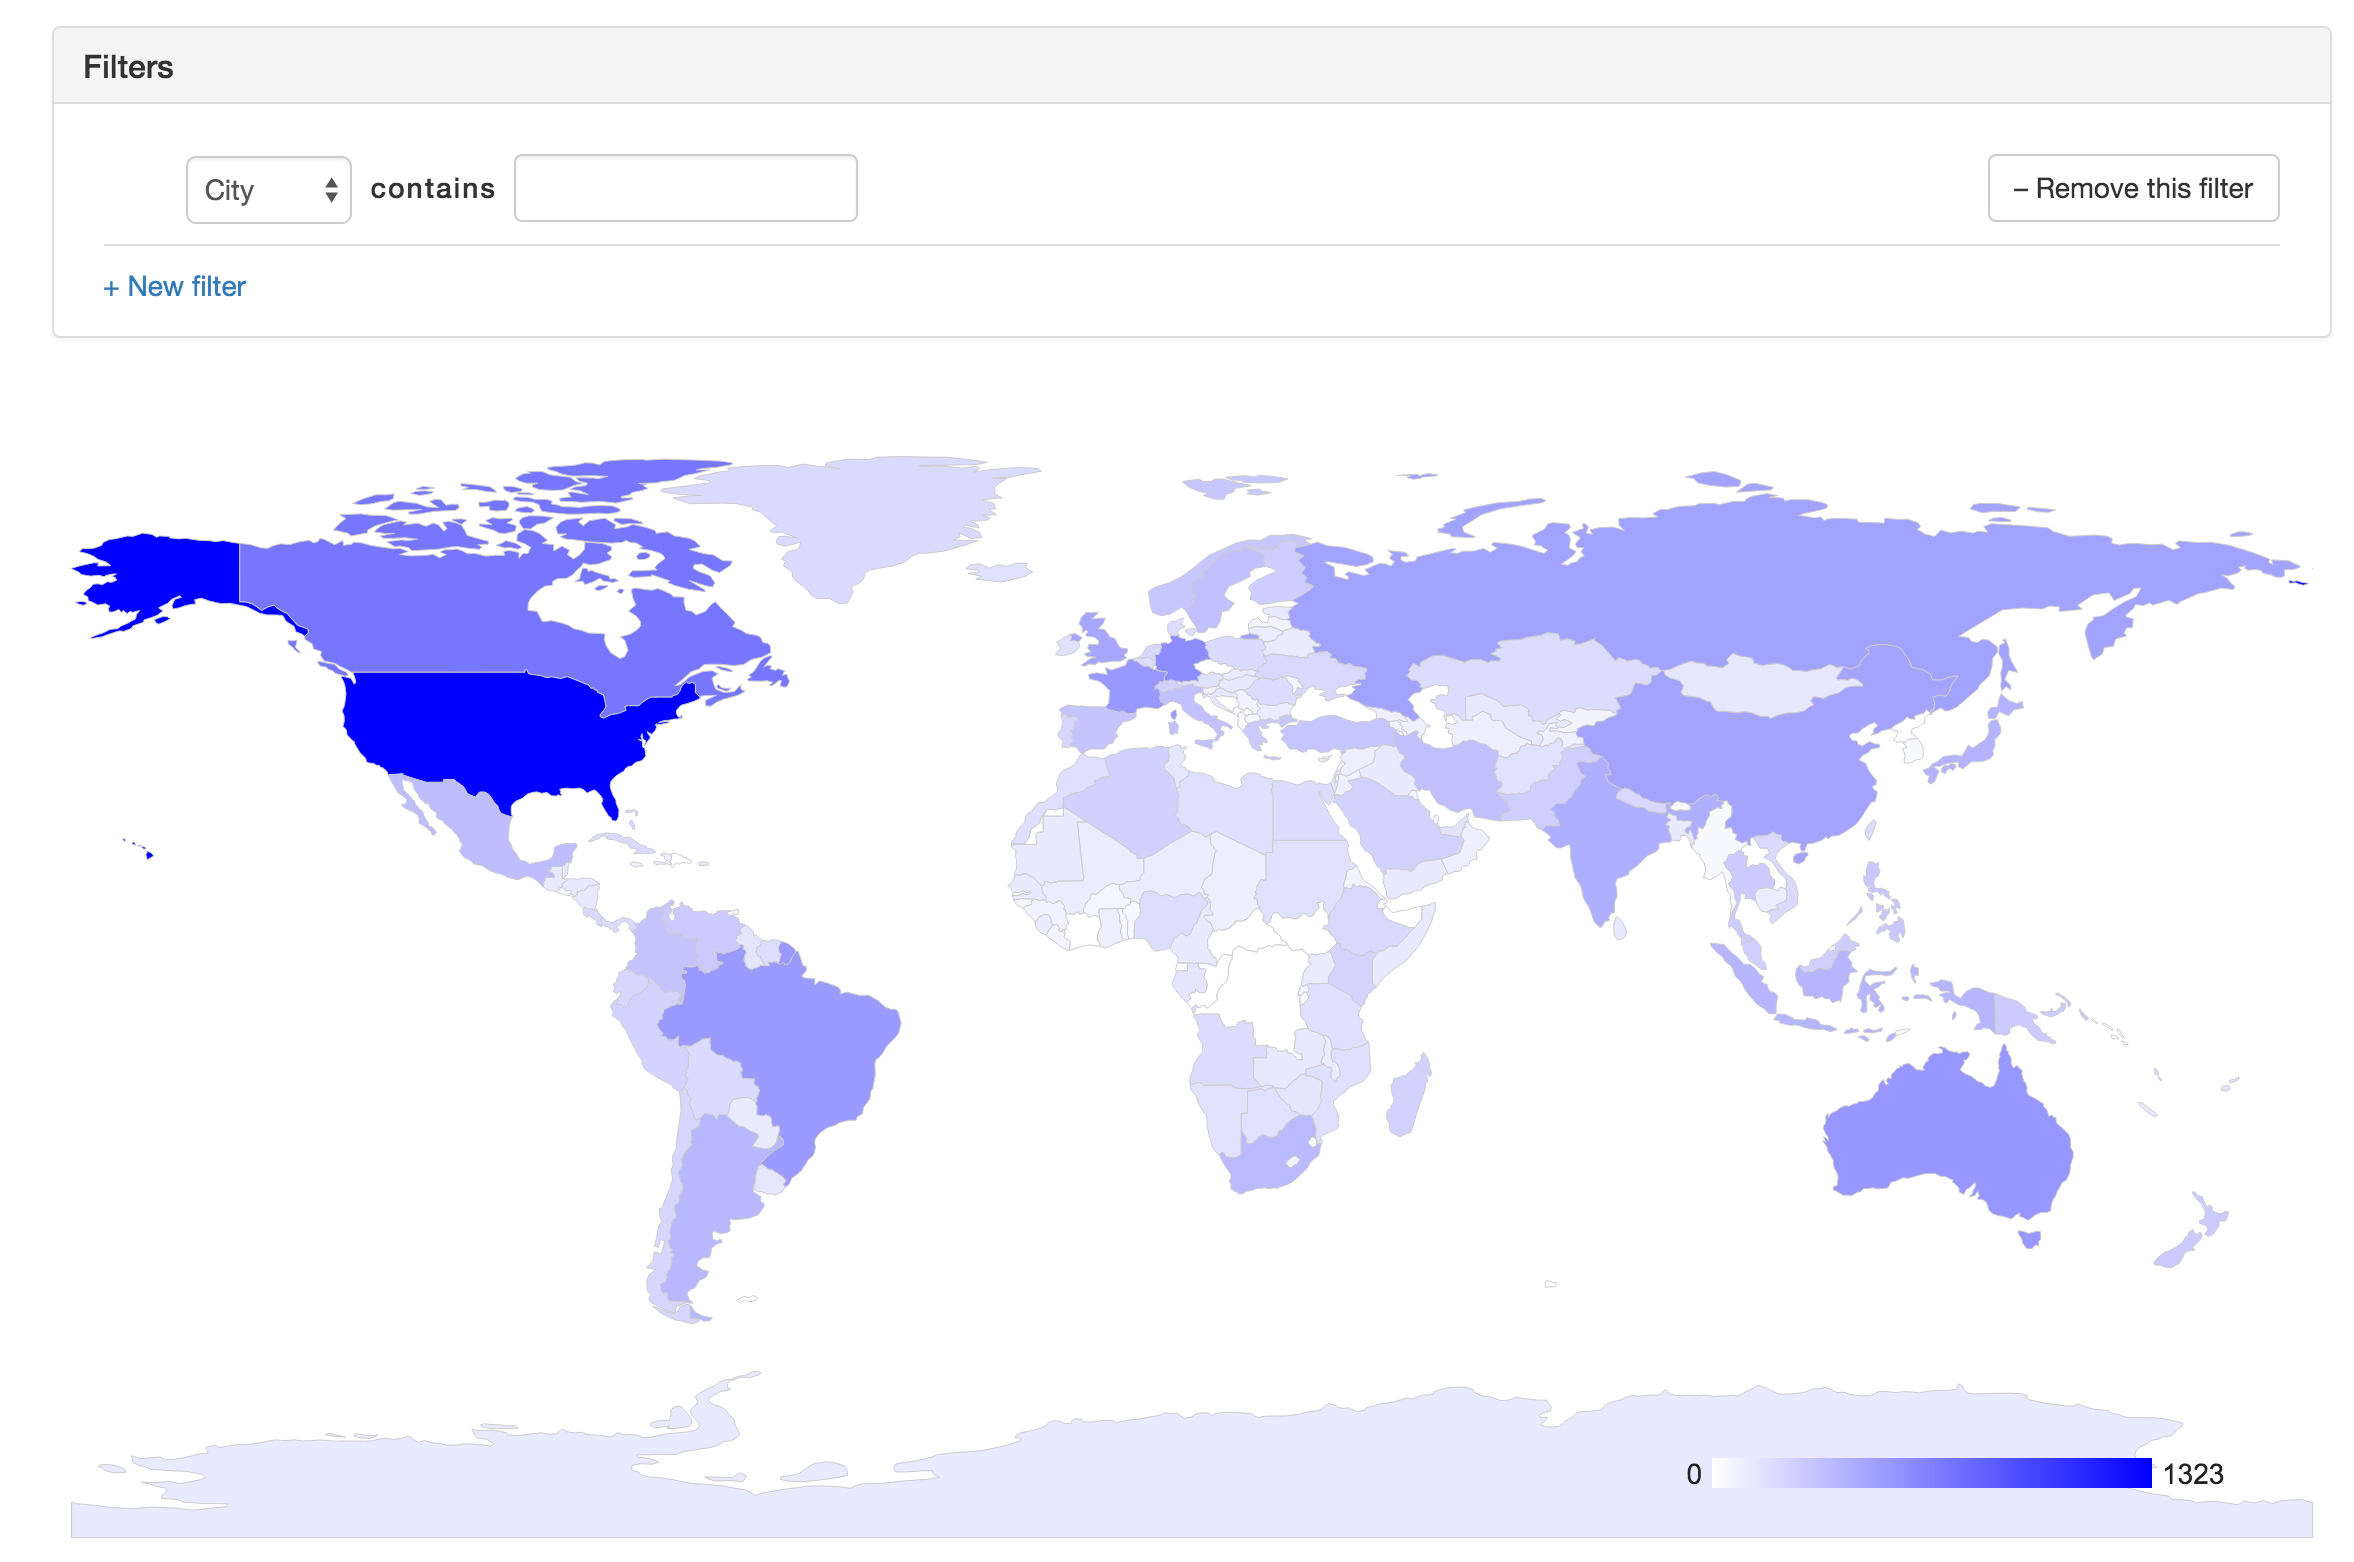
Task: Click the blue gradient legend bar
Action: pos(1930,1473)
